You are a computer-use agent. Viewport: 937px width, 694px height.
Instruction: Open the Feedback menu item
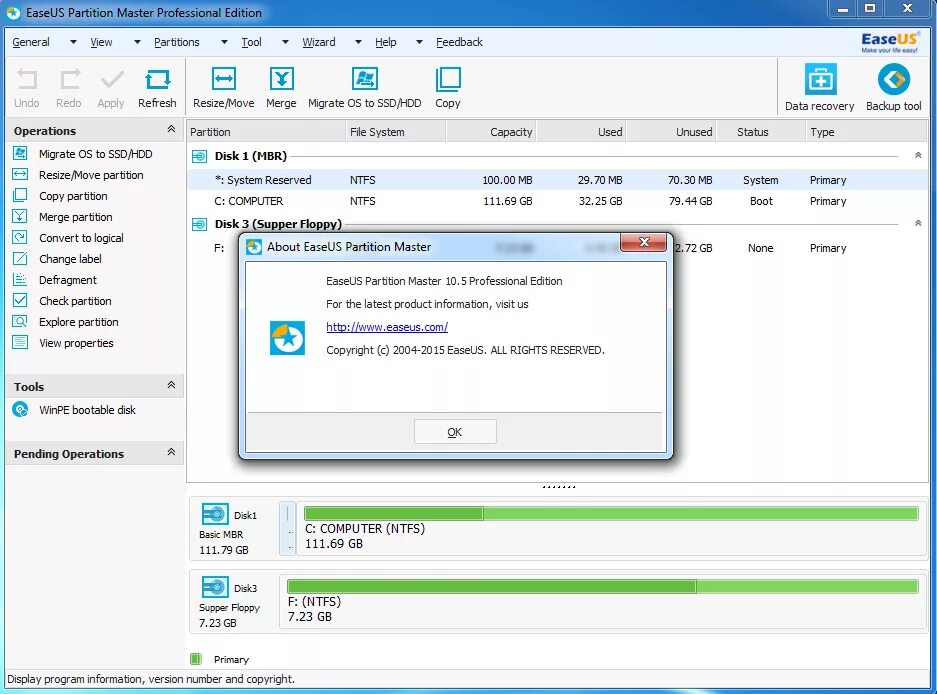tap(459, 42)
